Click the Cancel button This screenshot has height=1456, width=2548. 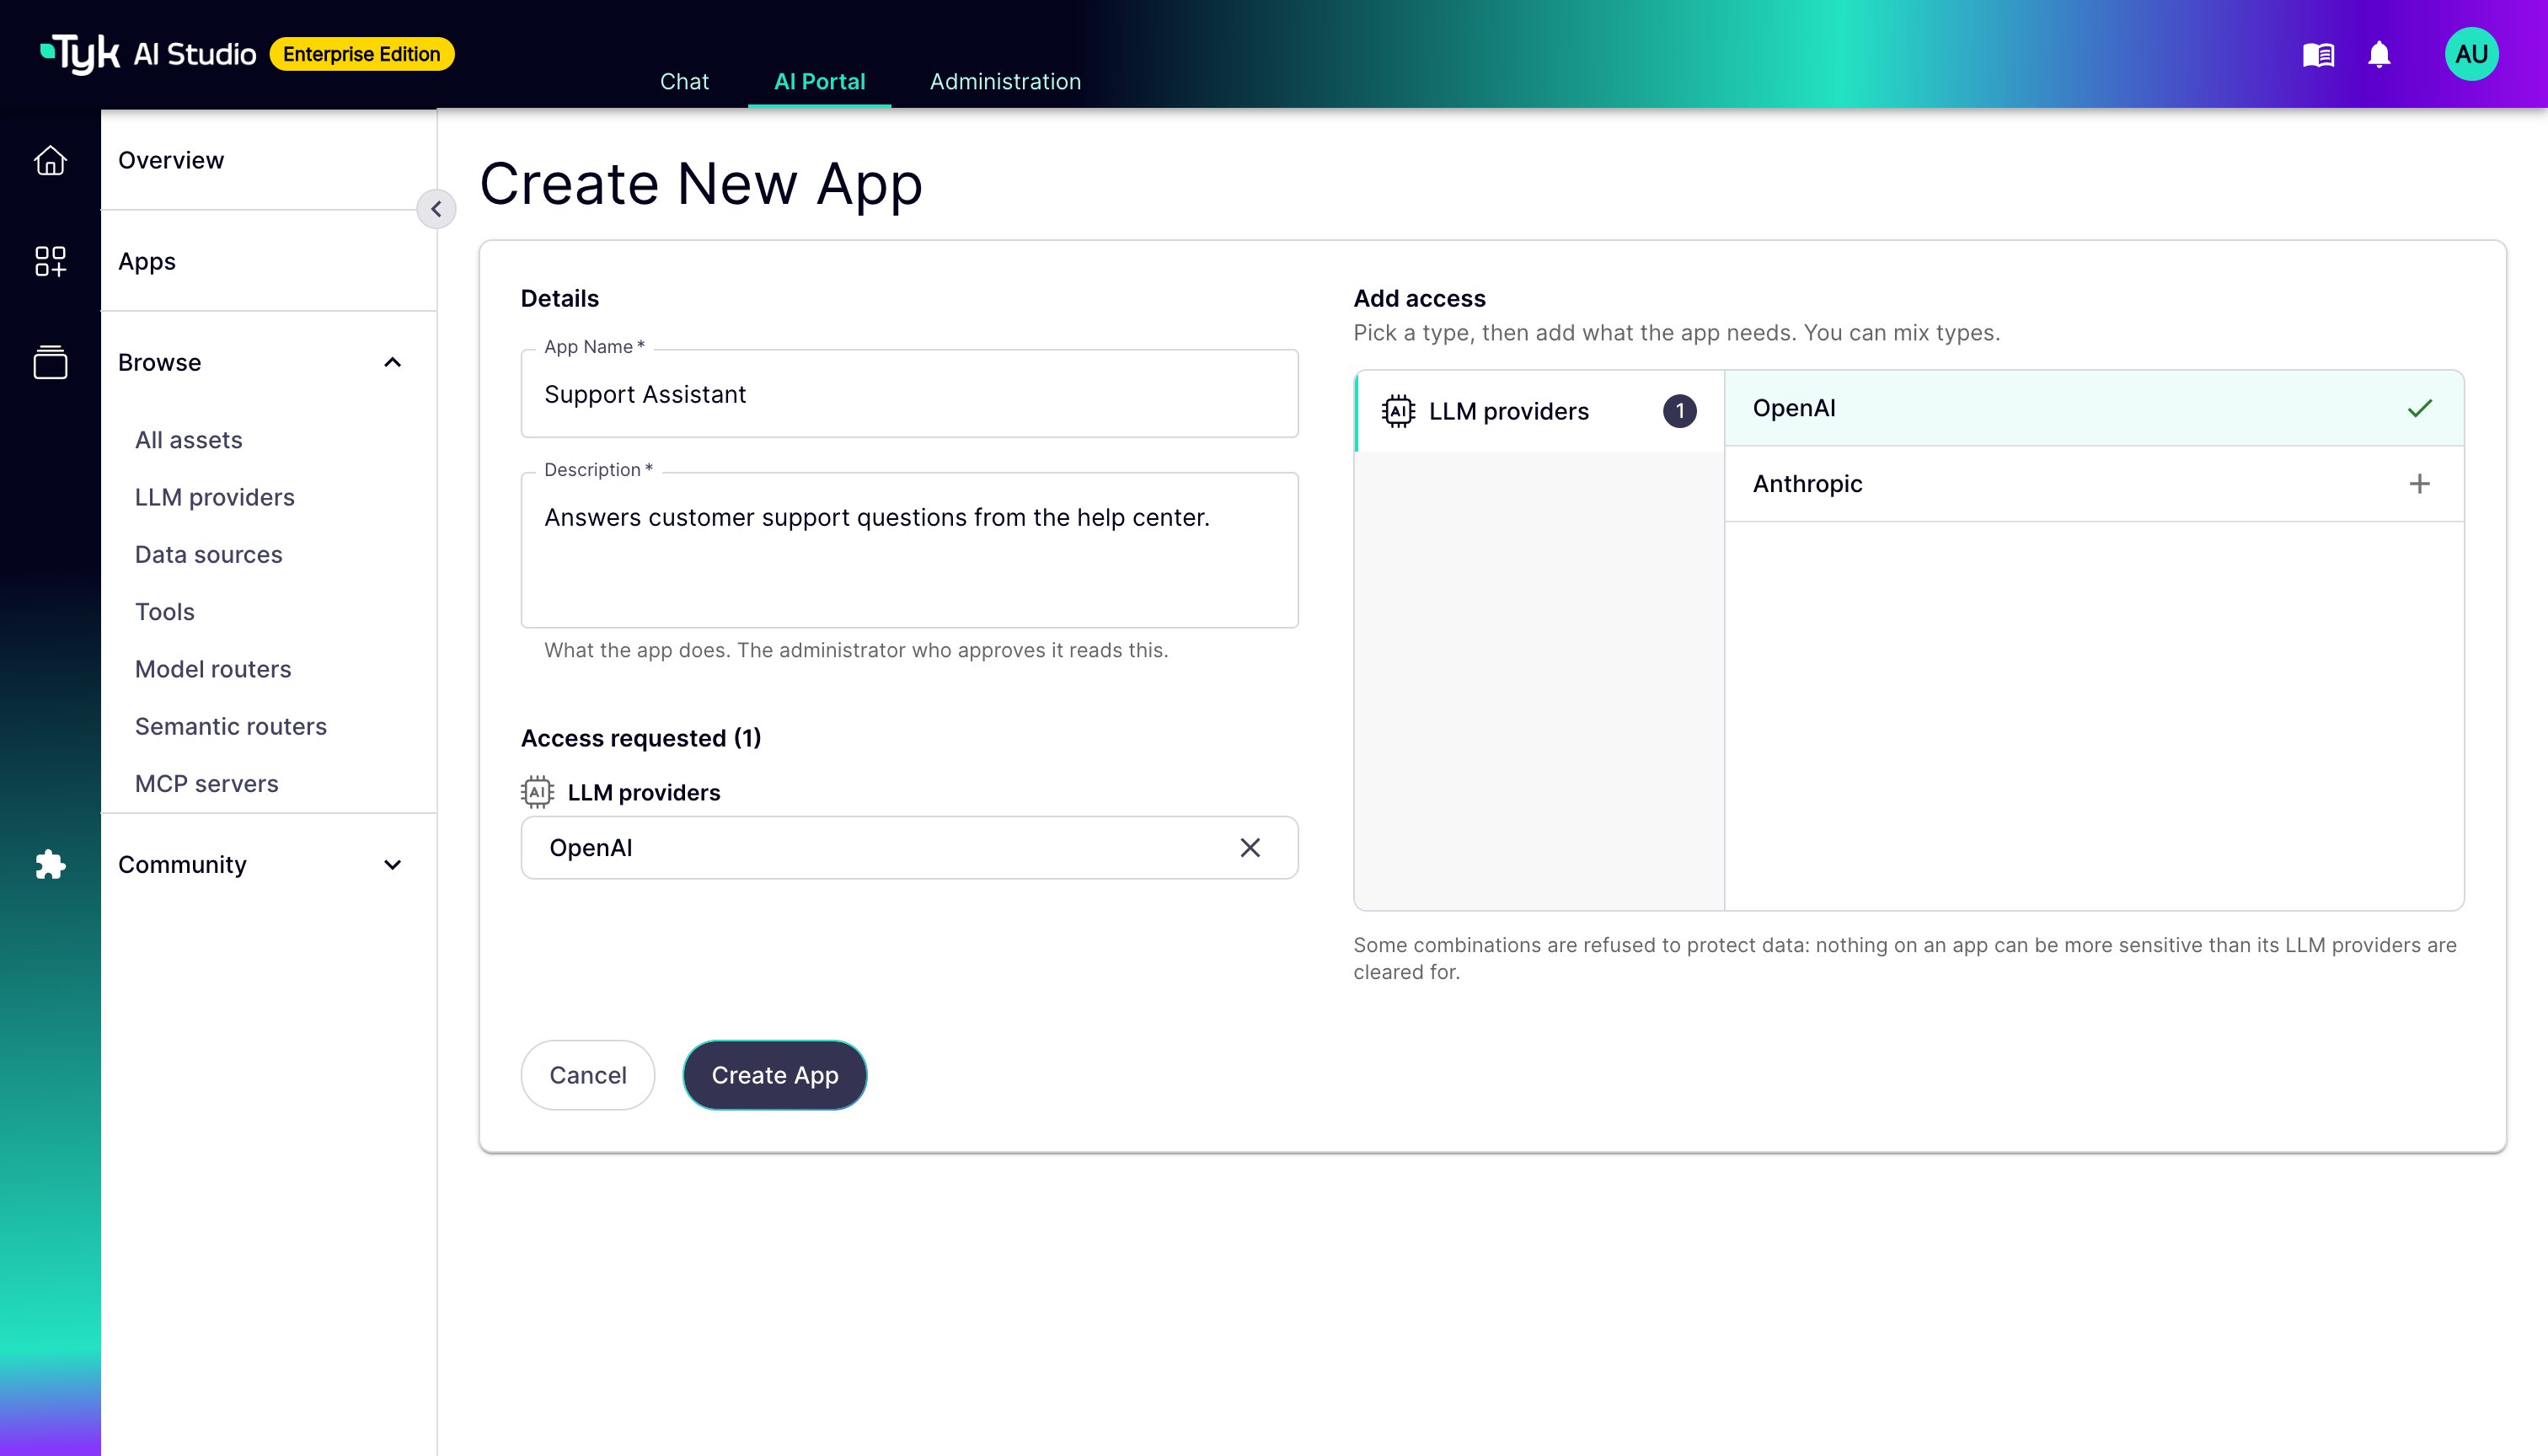tap(588, 1075)
